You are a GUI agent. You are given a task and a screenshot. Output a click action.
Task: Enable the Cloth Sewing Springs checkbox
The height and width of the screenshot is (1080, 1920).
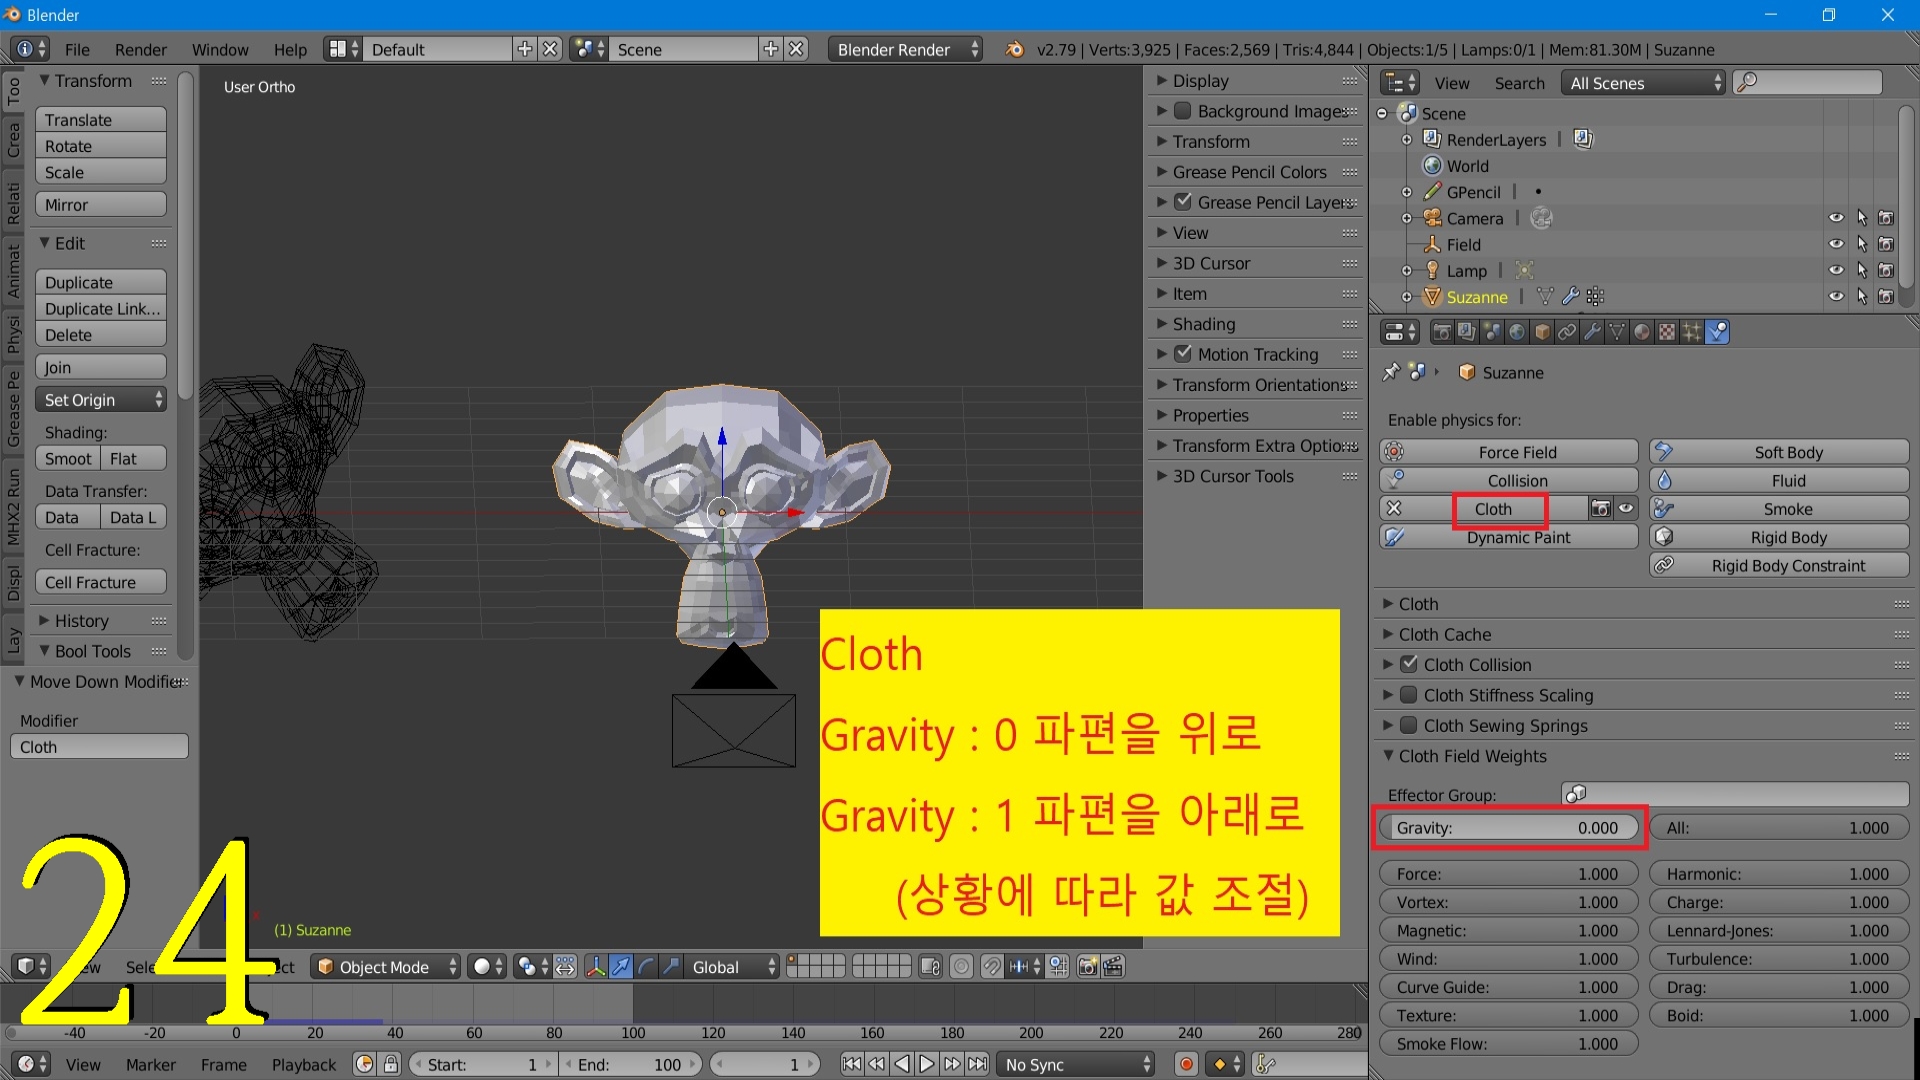click(x=1409, y=726)
